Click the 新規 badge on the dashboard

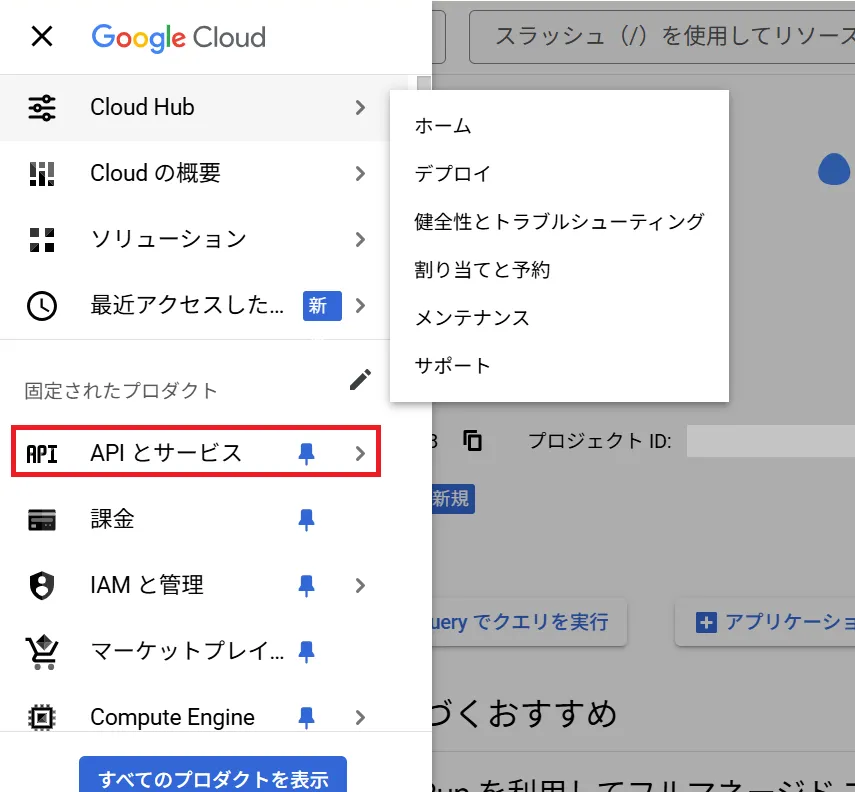point(453,499)
